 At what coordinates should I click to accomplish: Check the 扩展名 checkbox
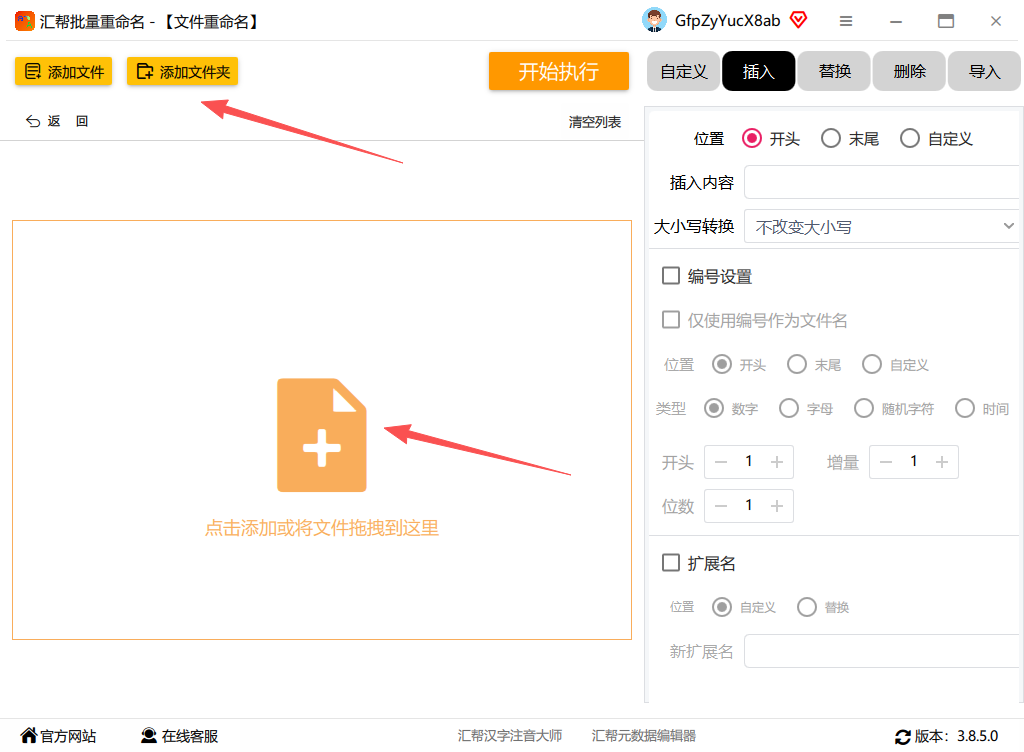671,562
